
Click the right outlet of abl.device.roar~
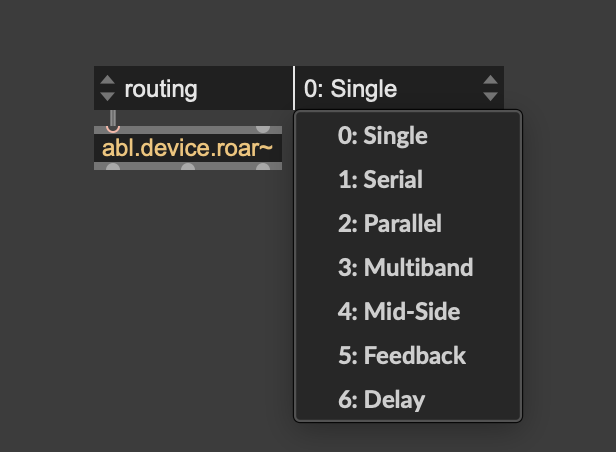(x=262, y=168)
